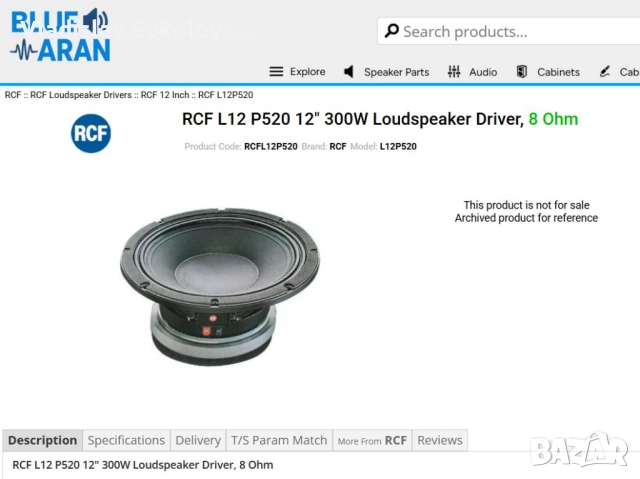Switch to the Specifications tab
Screen dimensions: 640x479
click(126, 440)
